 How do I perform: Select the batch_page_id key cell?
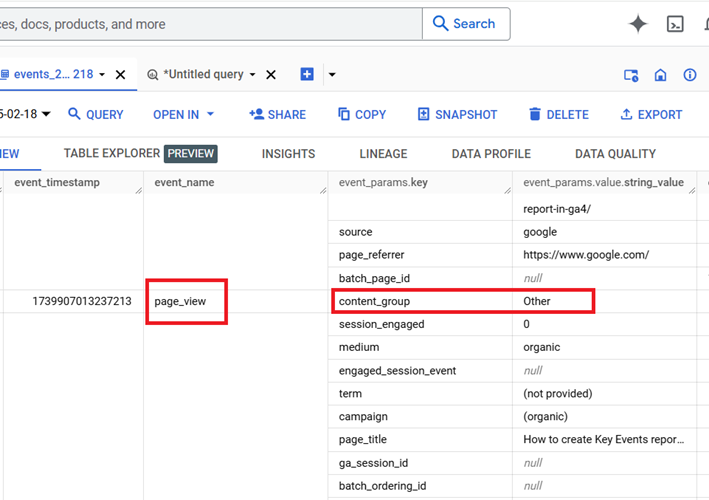421,278
